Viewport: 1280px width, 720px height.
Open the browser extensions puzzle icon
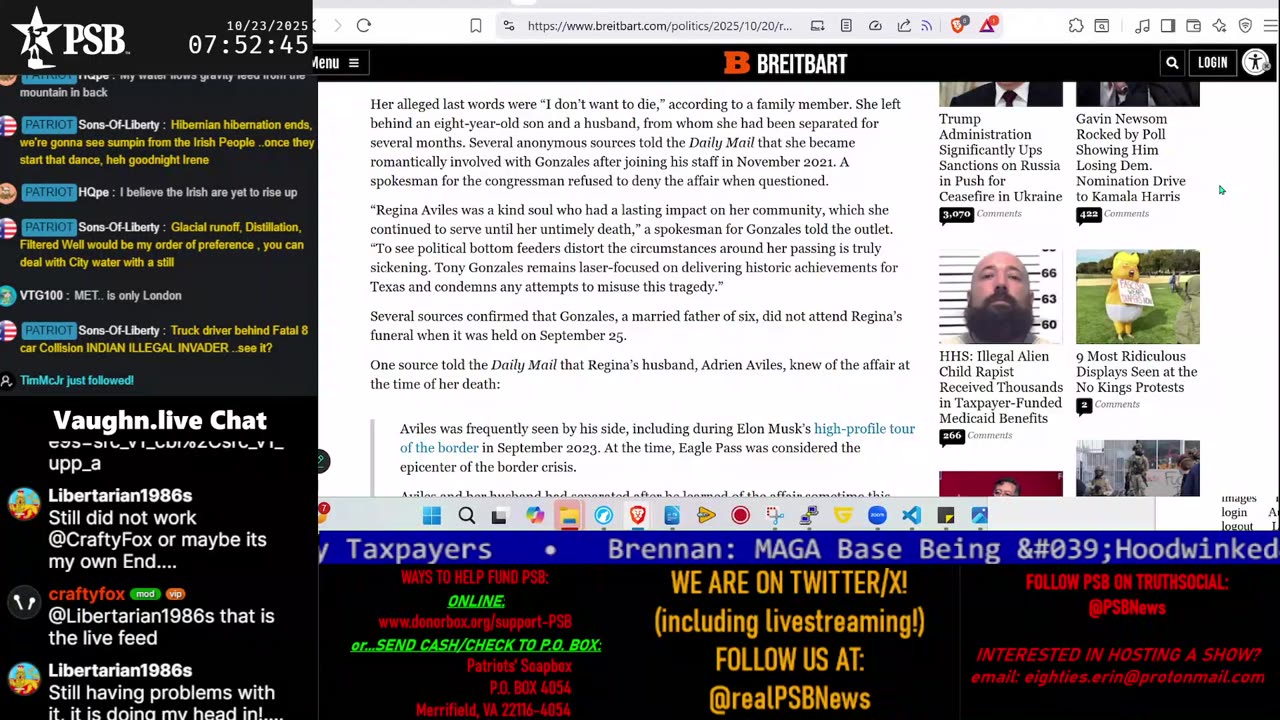click(x=1076, y=25)
